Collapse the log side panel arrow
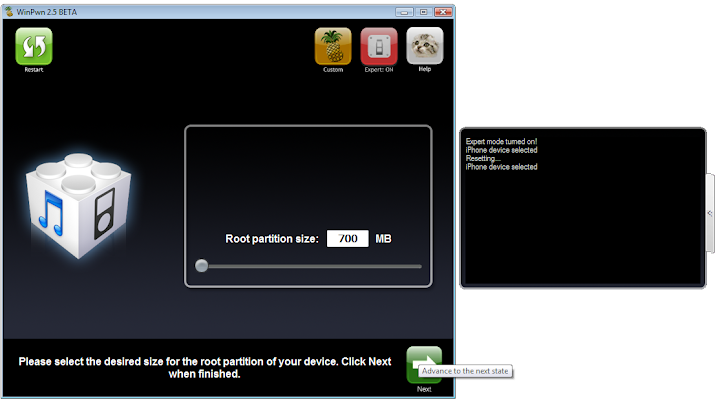The image size is (720, 402). (710, 213)
